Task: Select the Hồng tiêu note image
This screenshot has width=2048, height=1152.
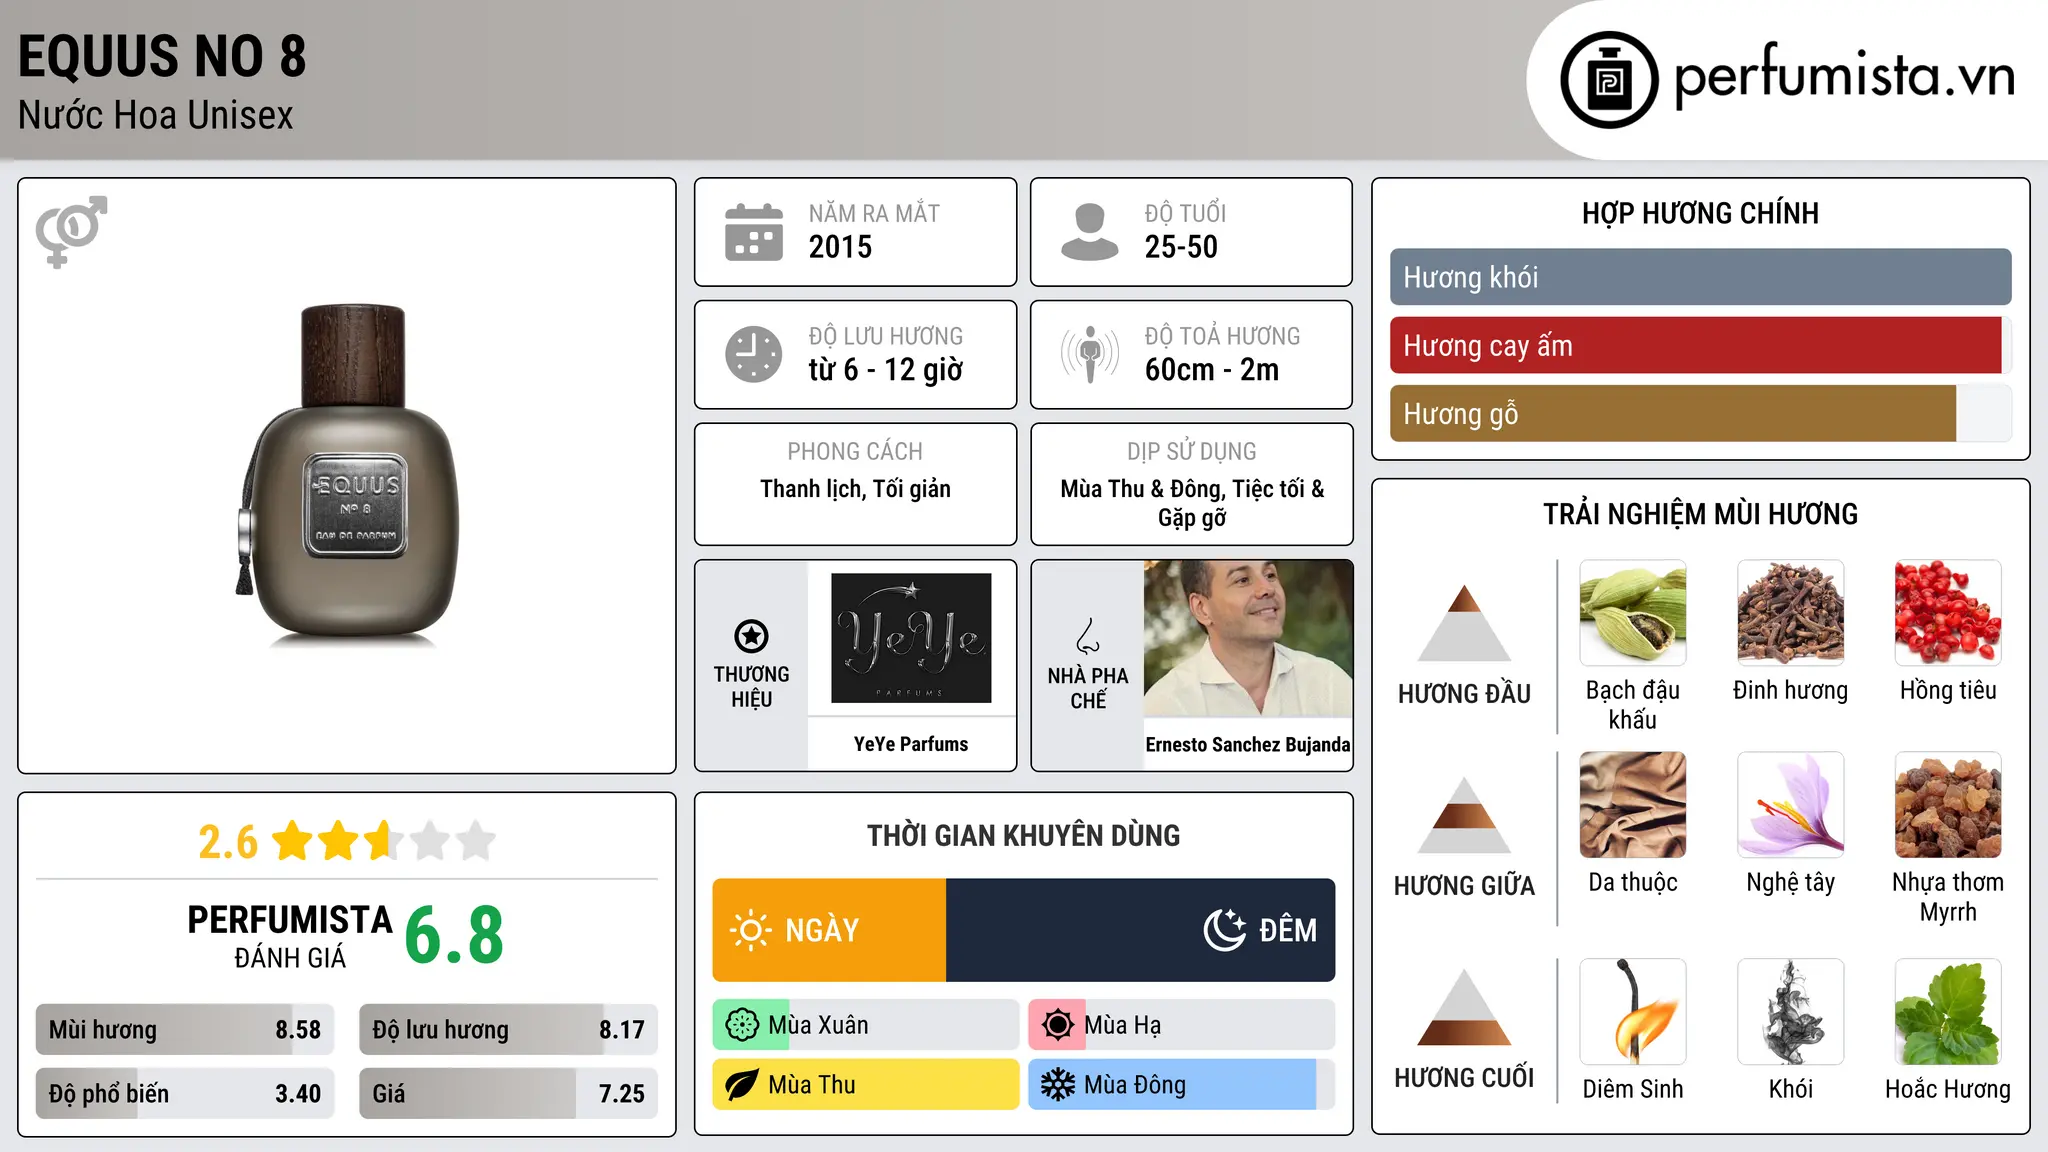Action: point(1948,613)
